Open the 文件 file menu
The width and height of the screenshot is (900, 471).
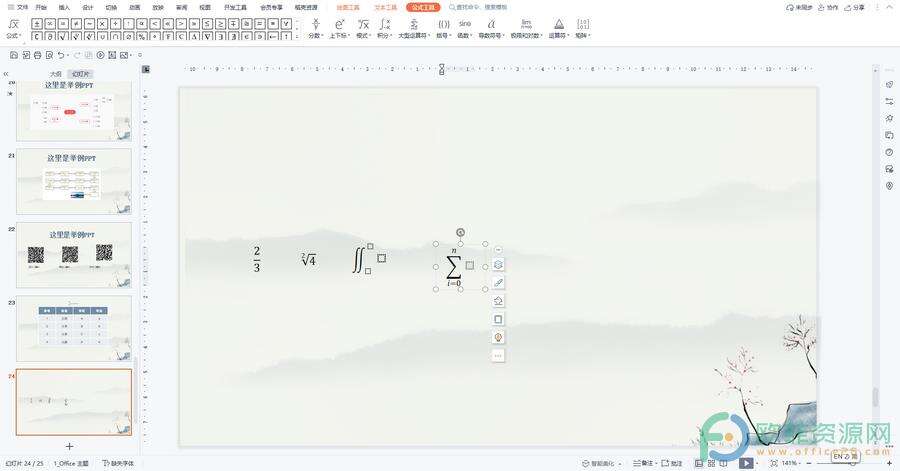18,7
